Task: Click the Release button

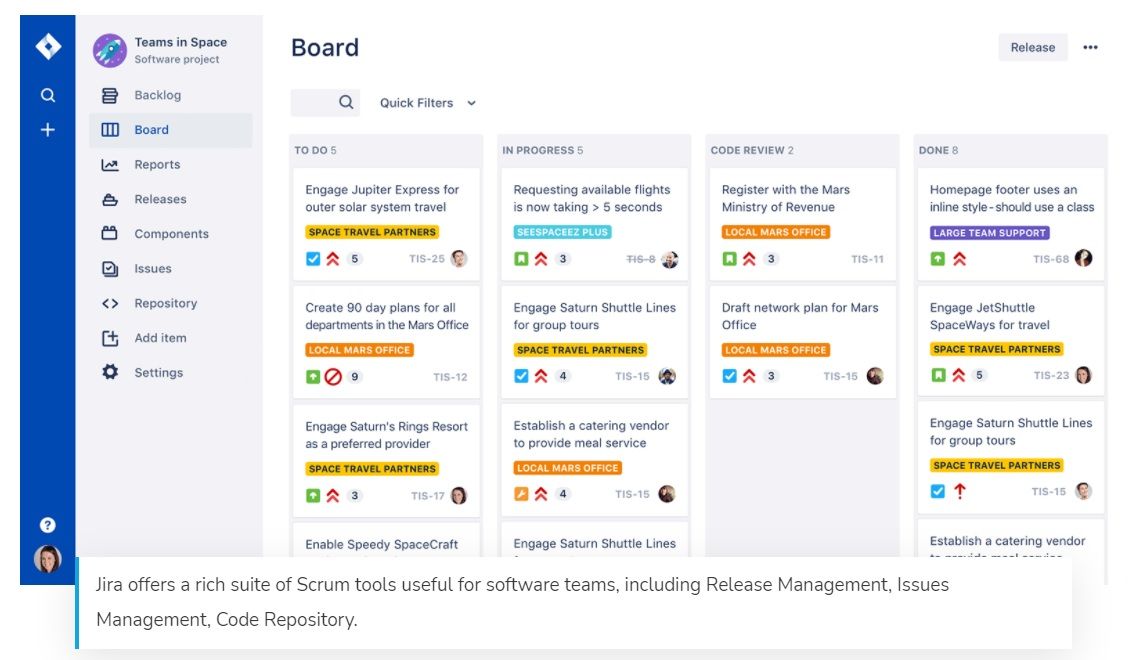Action: click(x=1033, y=47)
